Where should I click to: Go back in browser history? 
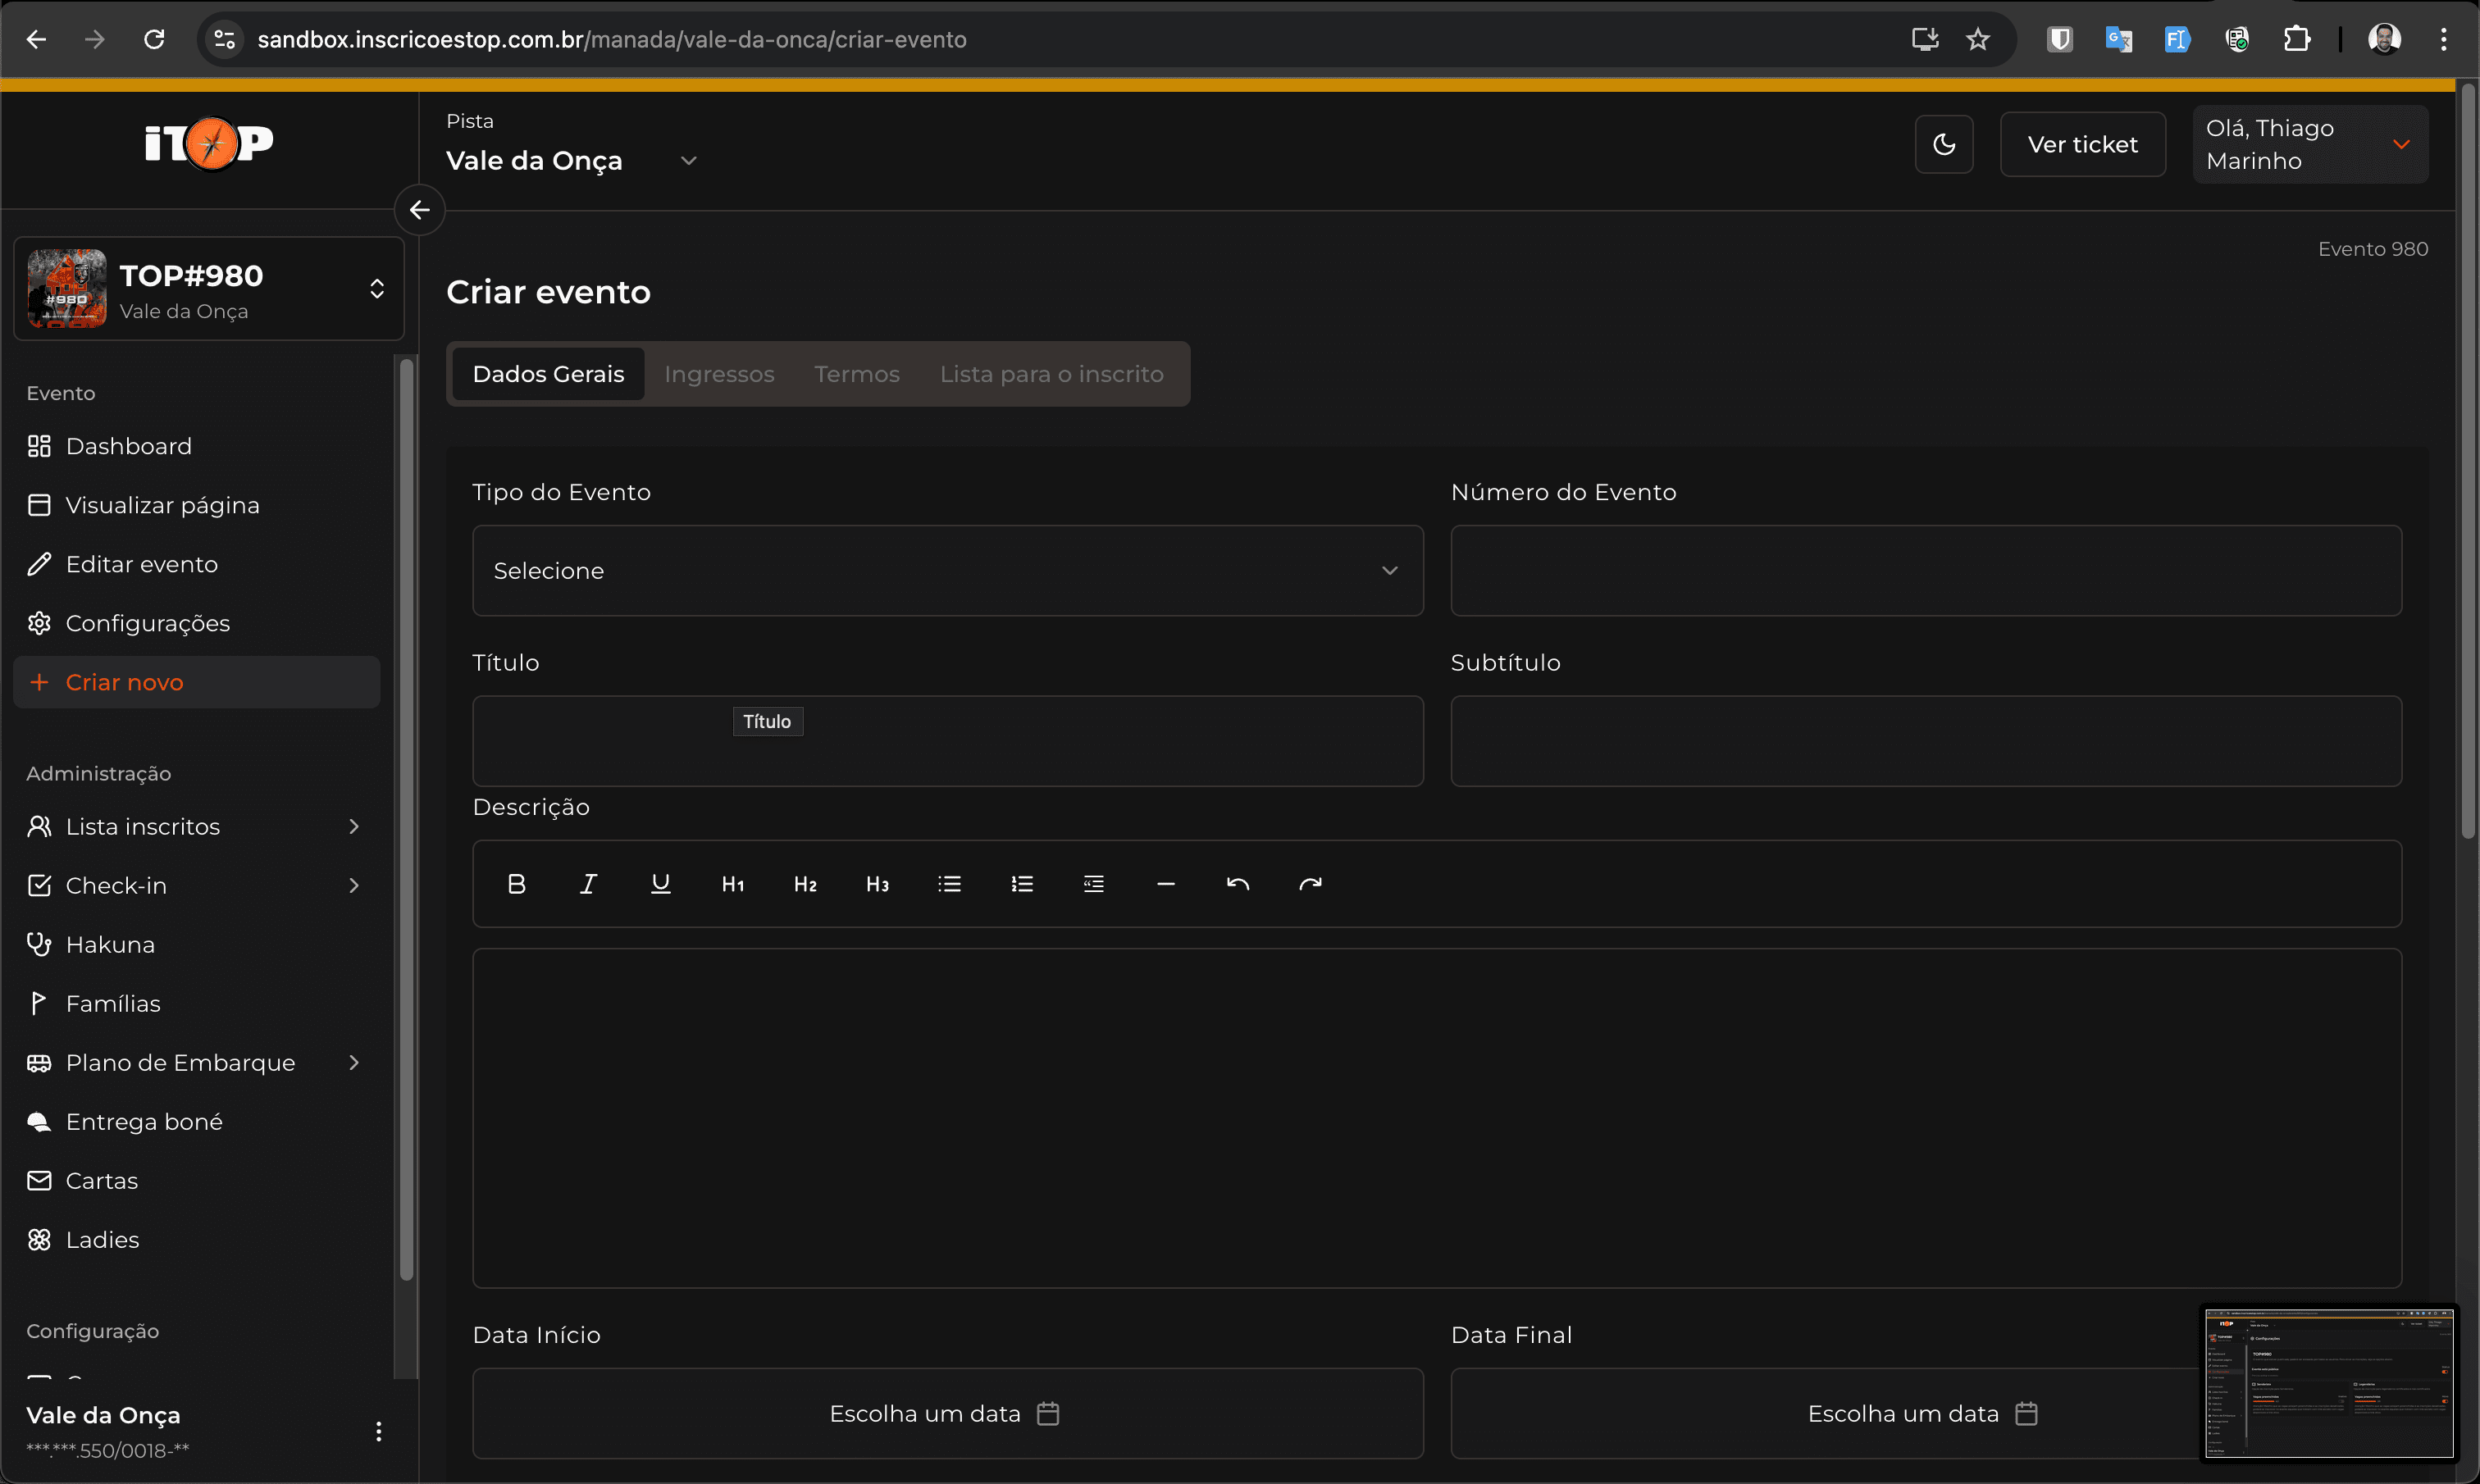click(36, 39)
